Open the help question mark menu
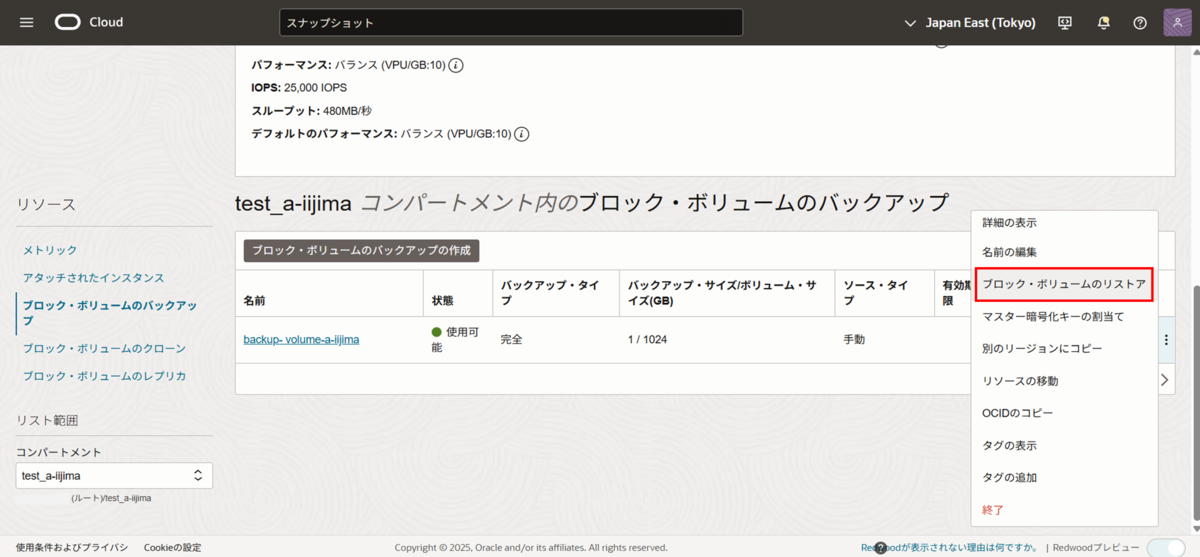 point(1140,22)
